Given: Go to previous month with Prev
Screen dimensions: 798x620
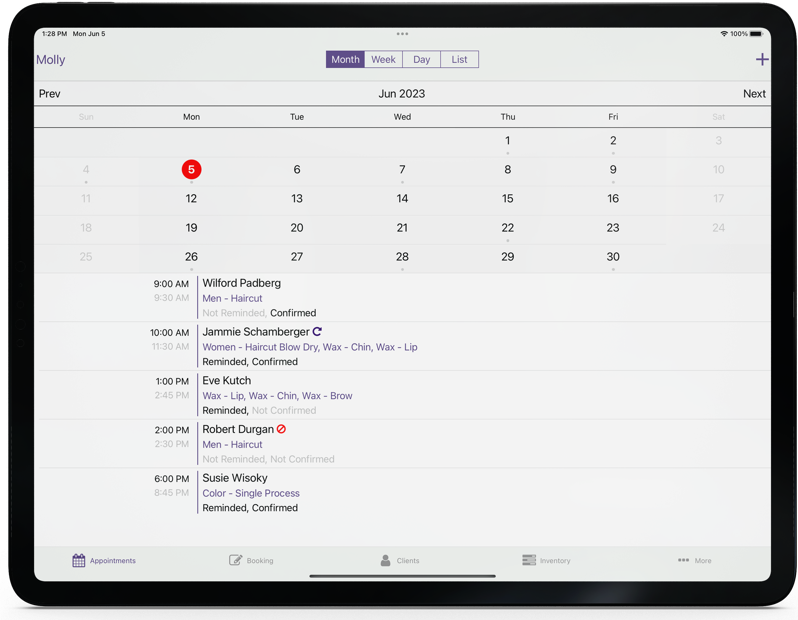Looking at the screenshot, I should coord(49,94).
